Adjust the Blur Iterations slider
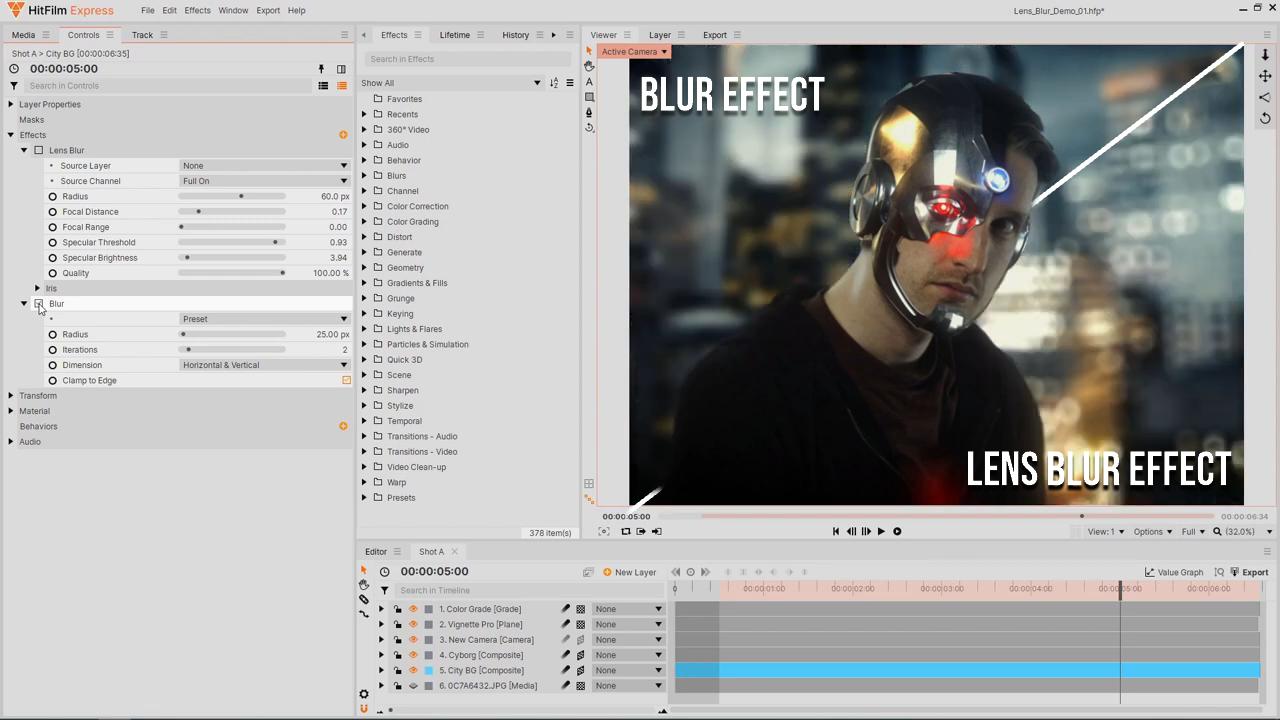This screenshot has height=720, width=1280. pyautogui.click(x=232, y=350)
